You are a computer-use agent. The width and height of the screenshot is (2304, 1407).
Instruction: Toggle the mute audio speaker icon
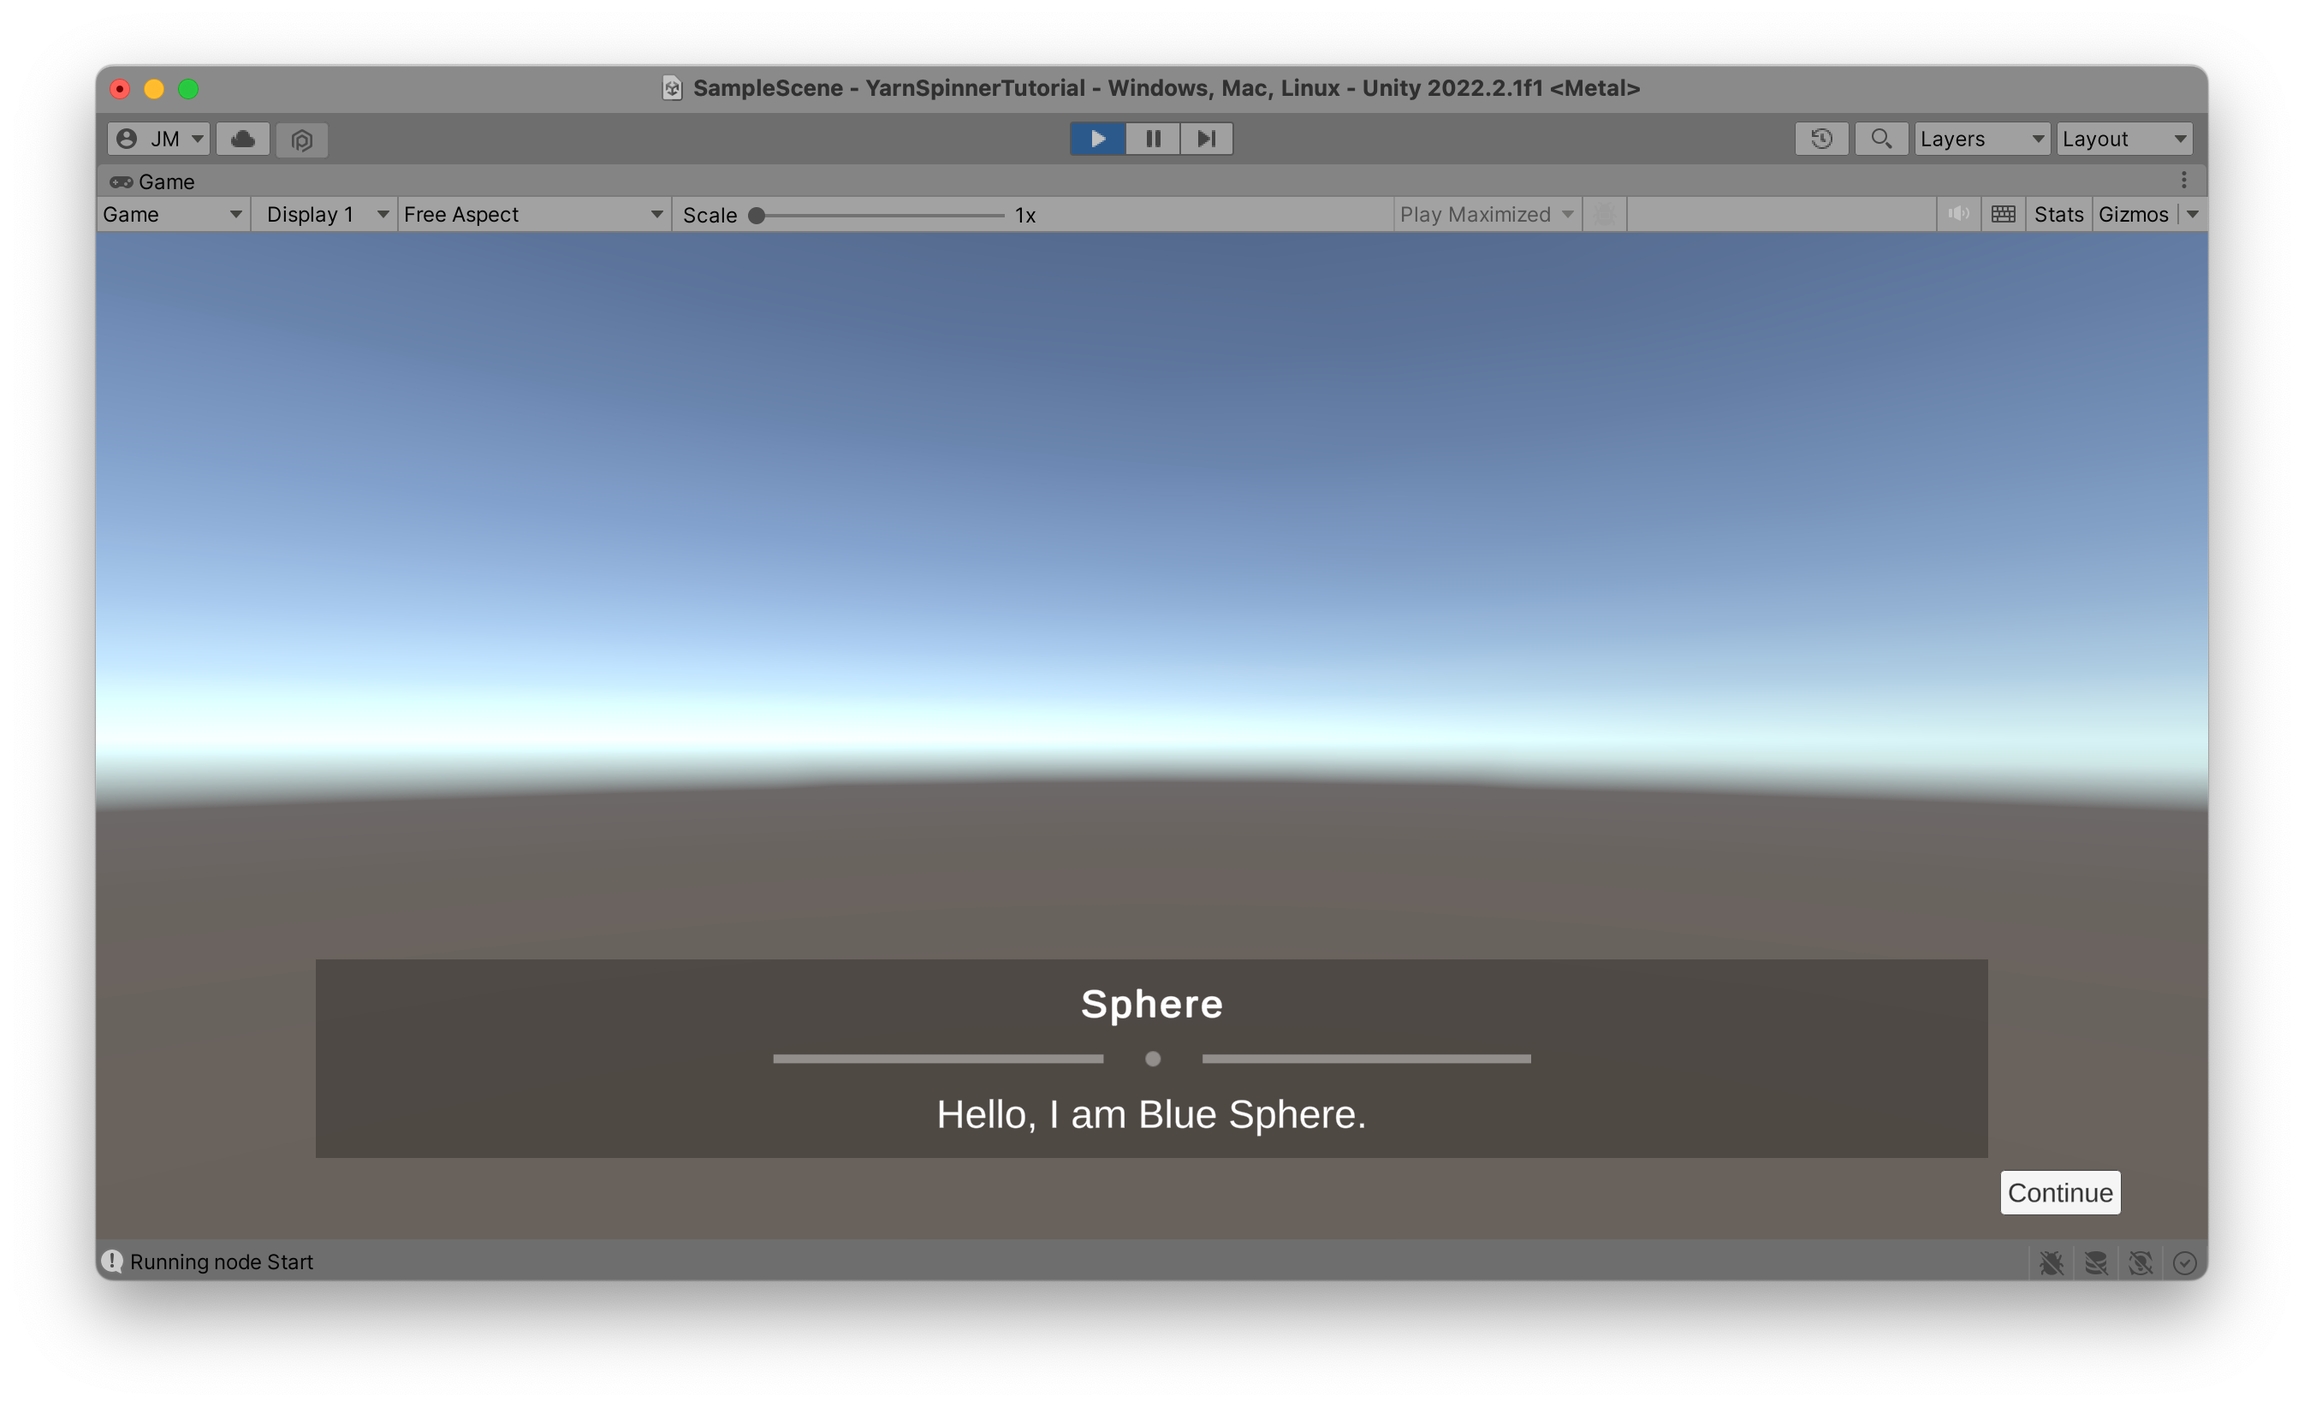(1958, 214)
